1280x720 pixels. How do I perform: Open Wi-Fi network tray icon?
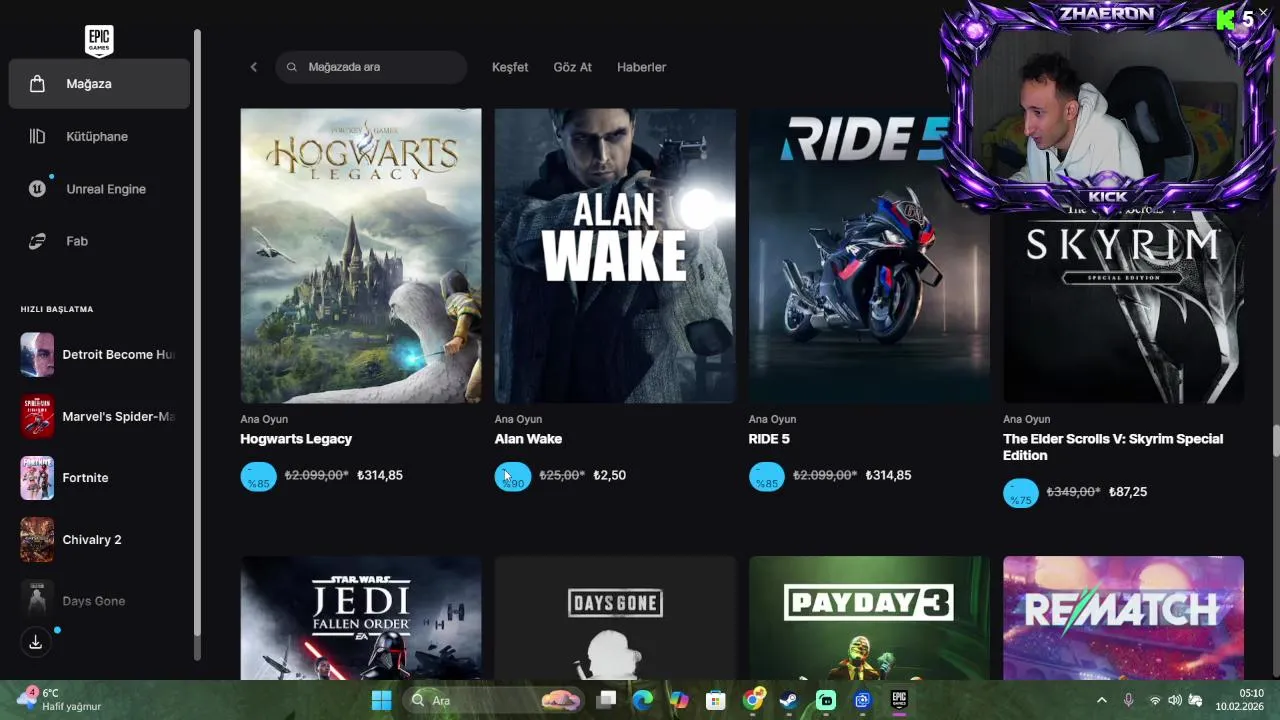[x=1155, y=700]
